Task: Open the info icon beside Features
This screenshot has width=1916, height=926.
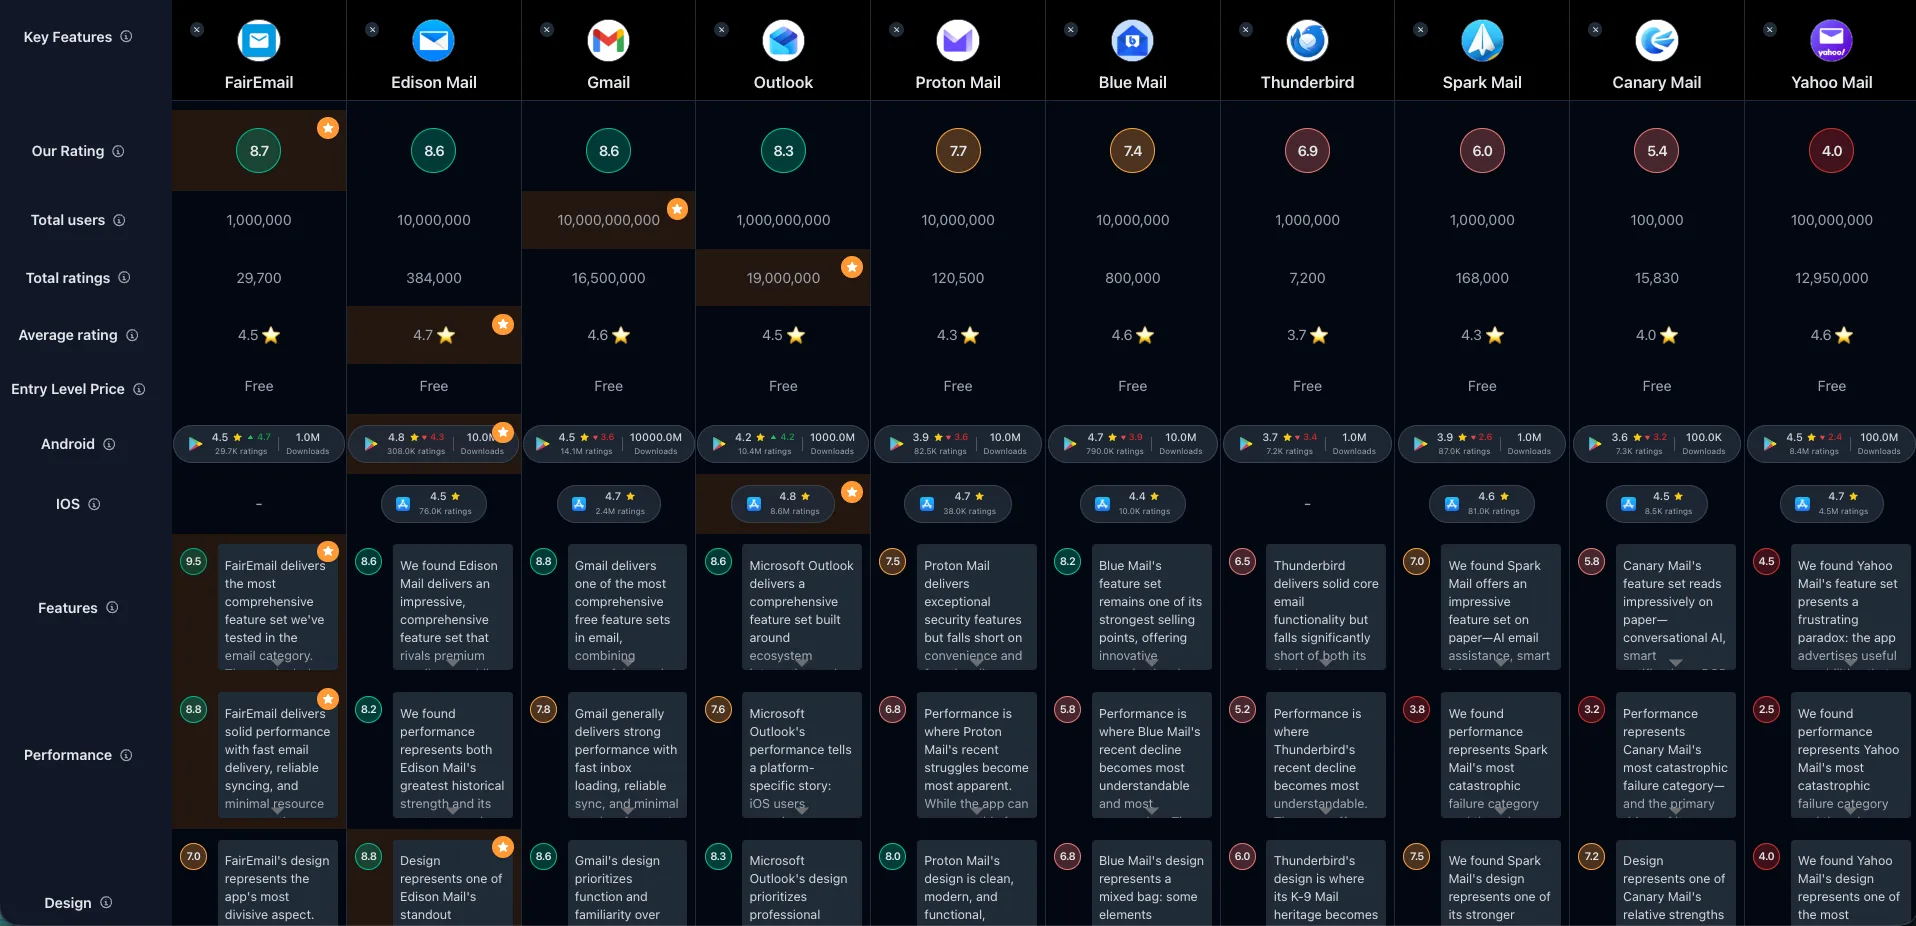Action: coord(112,607)
